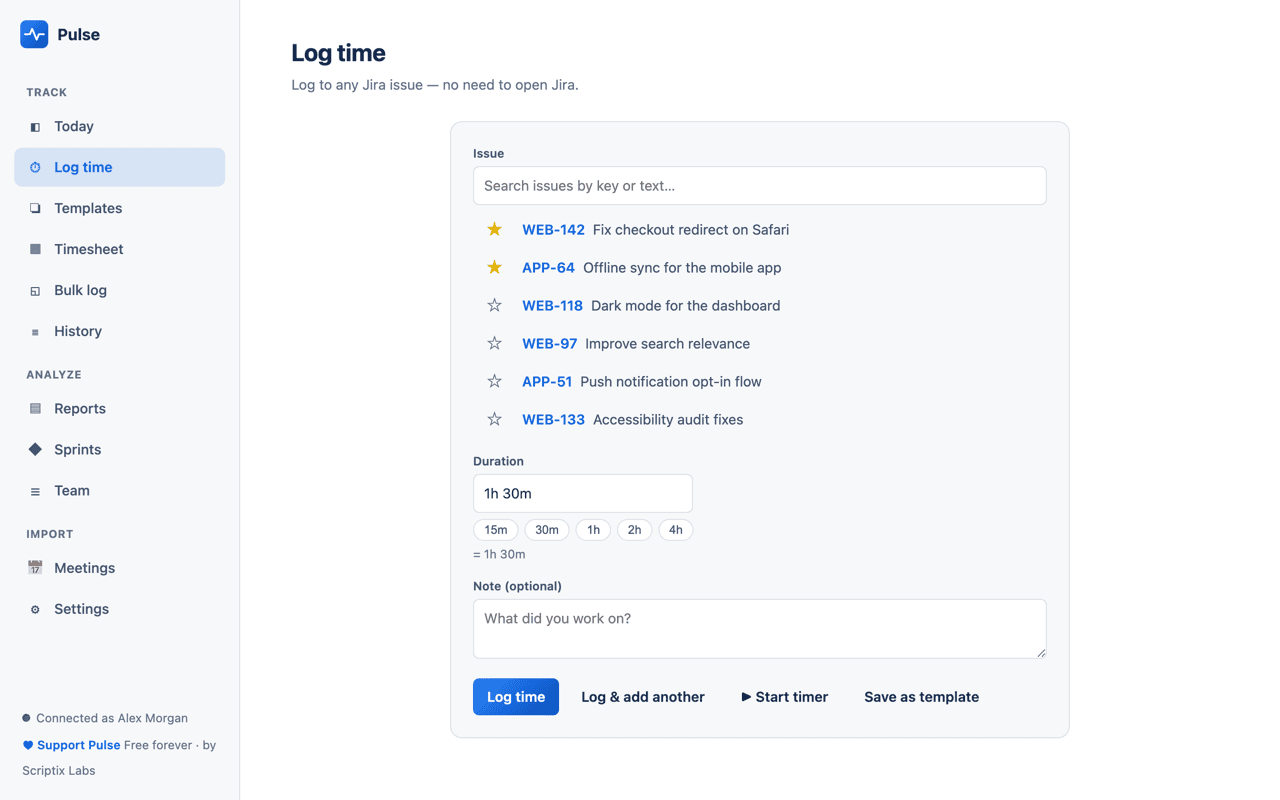Choose the 4h duration chip
The height and width of the screenshot is (800, 1280).
[x=676, y=530]
